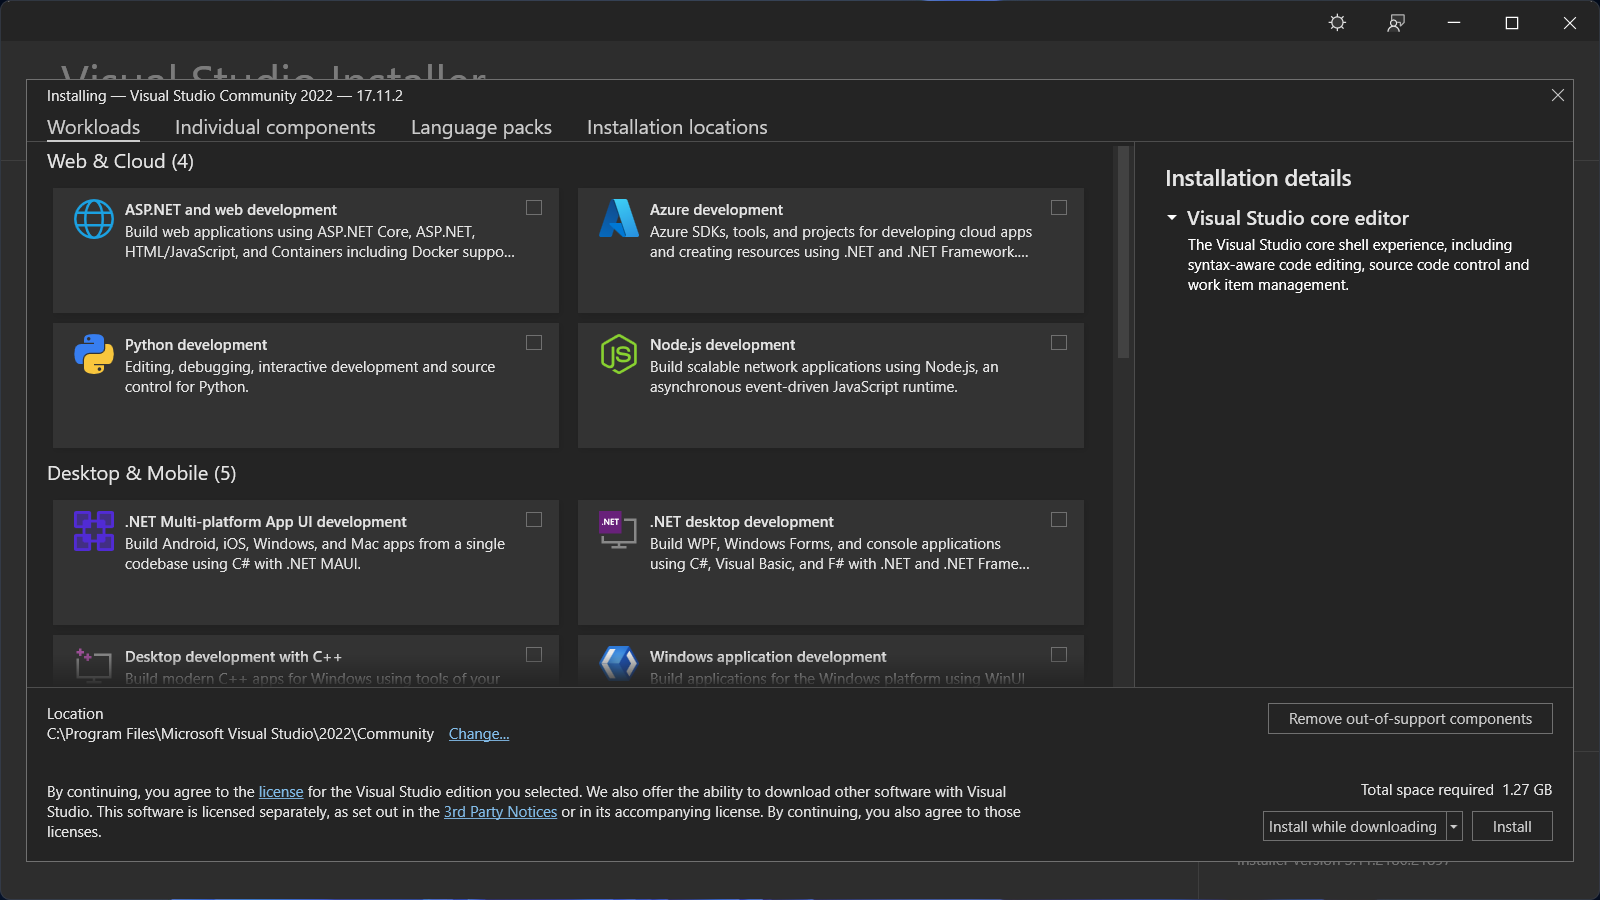Select .NET desktop development title text
Image resolution: width=1600 pixels, height=900 pixels.
coord(741,522)
